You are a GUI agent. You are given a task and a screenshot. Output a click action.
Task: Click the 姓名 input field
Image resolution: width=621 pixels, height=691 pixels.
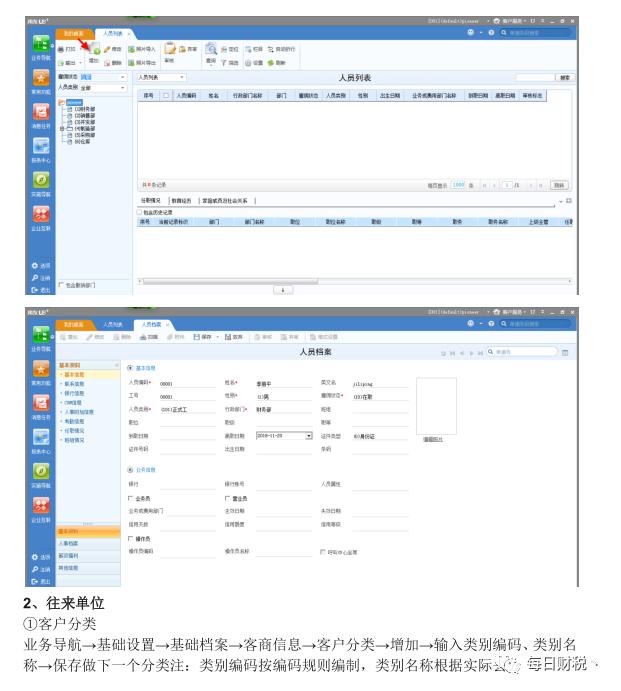coord(273,383)
